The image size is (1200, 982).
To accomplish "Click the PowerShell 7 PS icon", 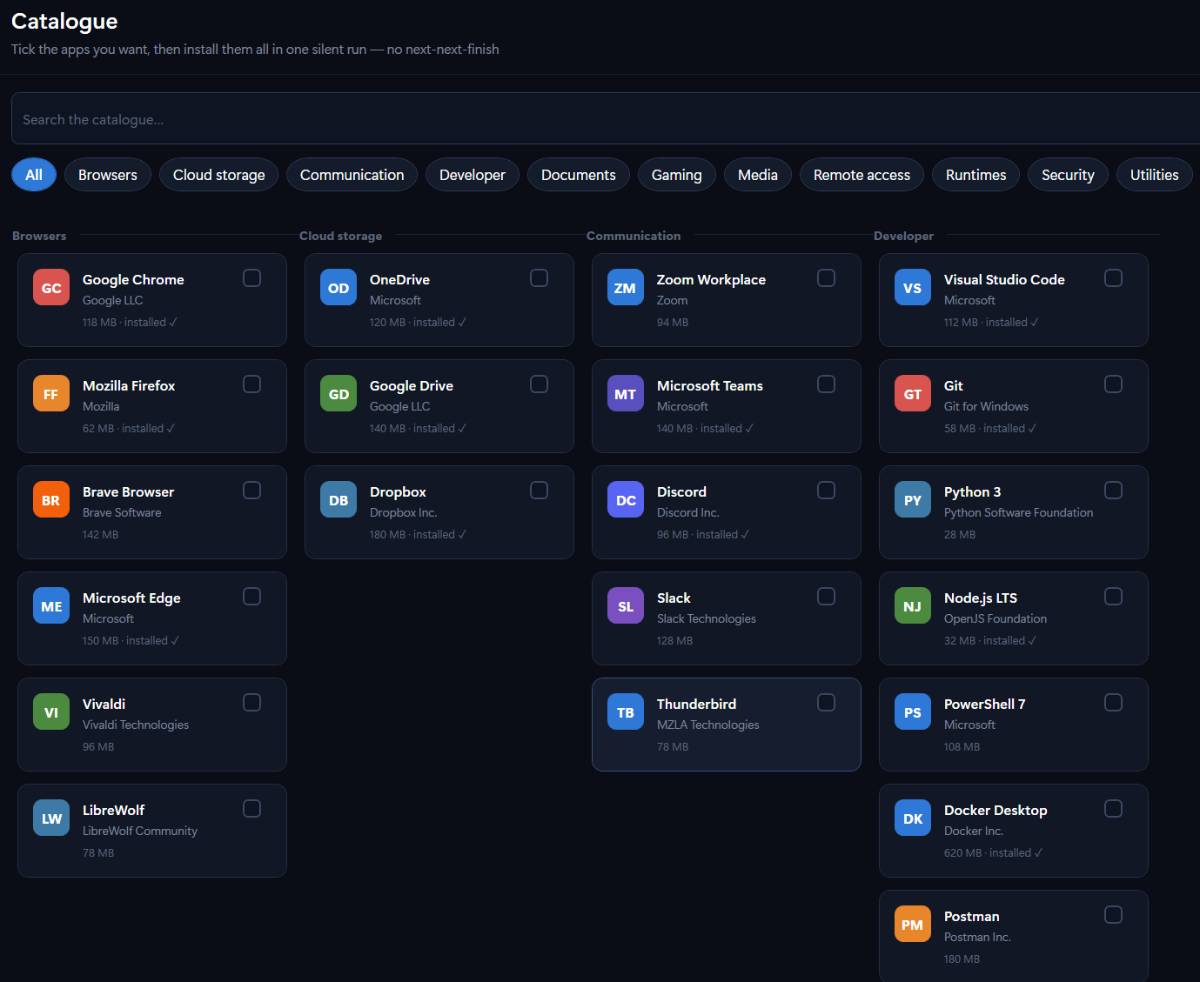I will tap(912, 712).
